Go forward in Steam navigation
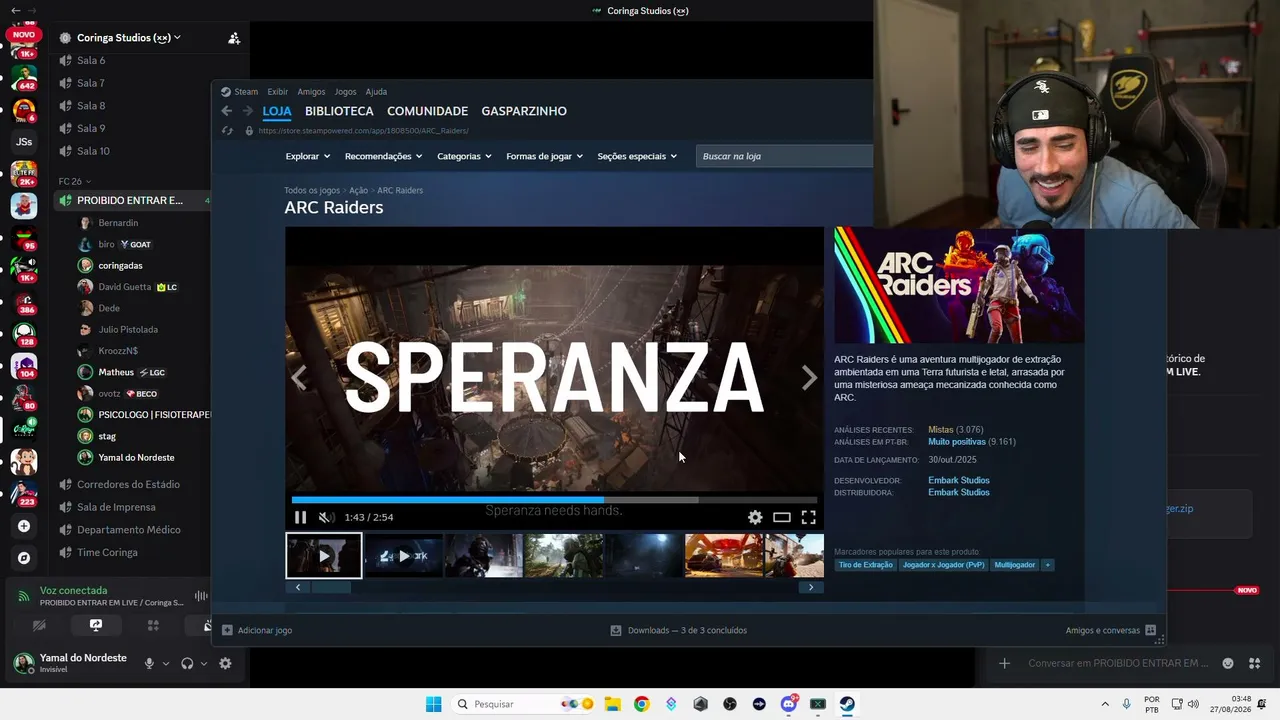This screenshot has height=720, width=1280. (x=246, y=111)
